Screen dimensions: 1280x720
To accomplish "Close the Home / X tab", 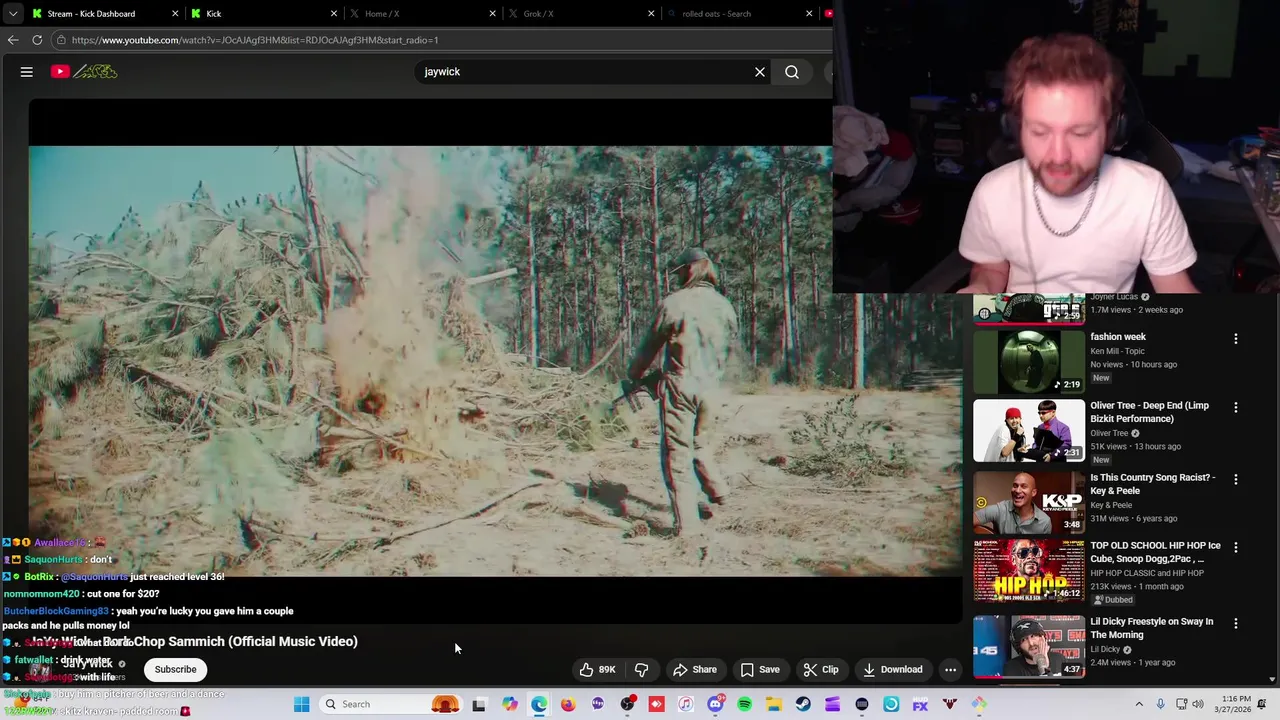I will coord(492,14).
